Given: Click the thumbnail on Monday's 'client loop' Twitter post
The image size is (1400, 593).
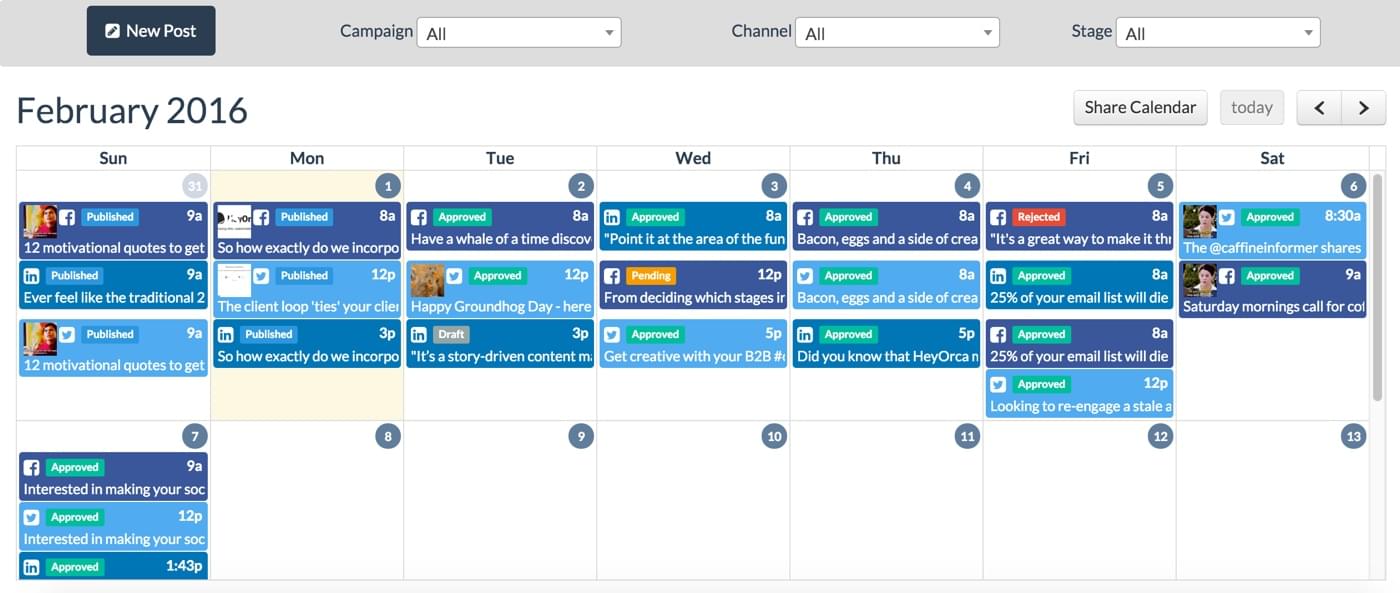Looking at the screenshot, I should [x=234, y=280].
